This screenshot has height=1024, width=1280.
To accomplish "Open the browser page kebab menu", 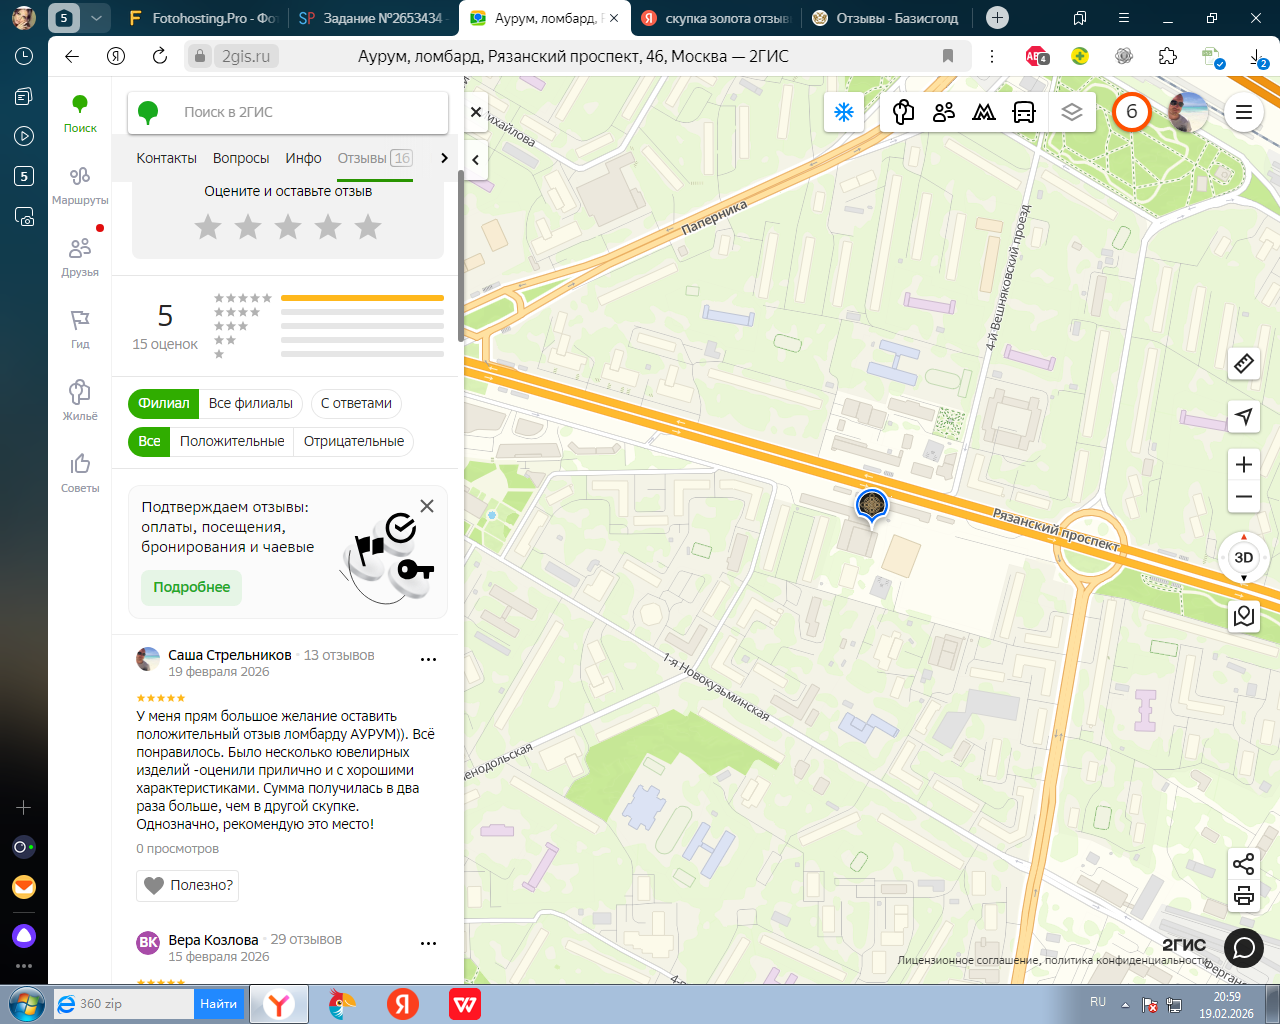I will click(x=992, y=56).
